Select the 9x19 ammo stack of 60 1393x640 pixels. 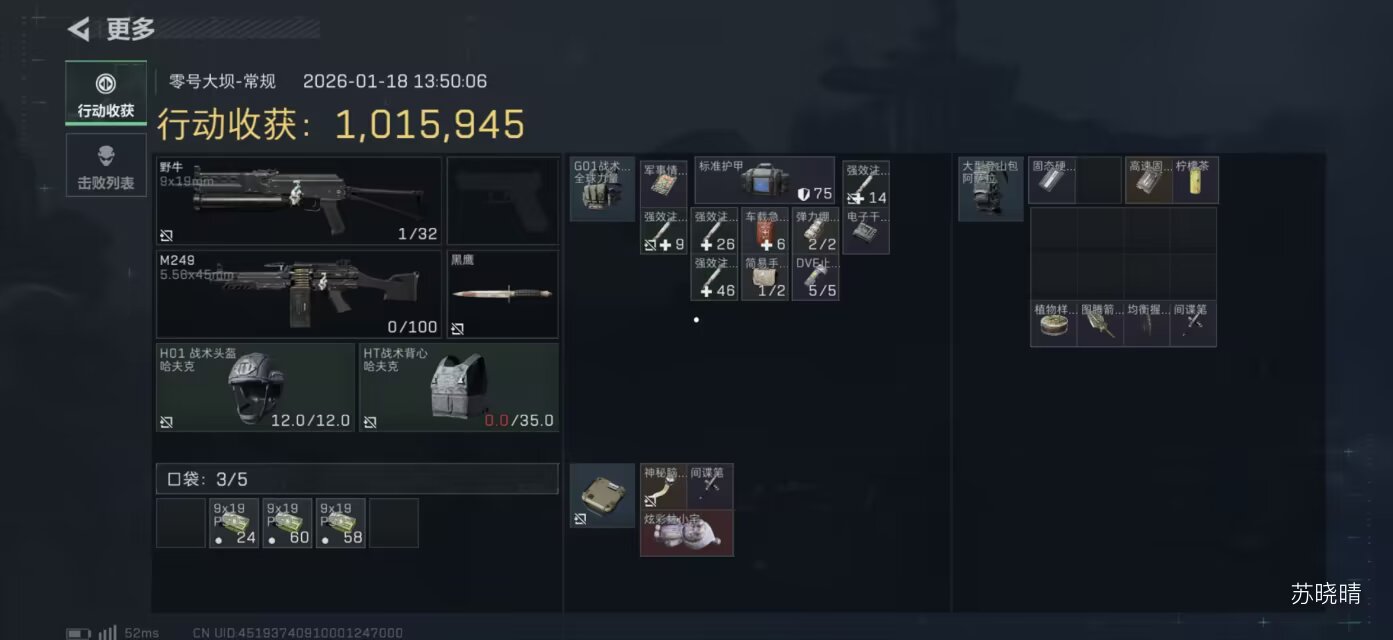pos(288,523)
